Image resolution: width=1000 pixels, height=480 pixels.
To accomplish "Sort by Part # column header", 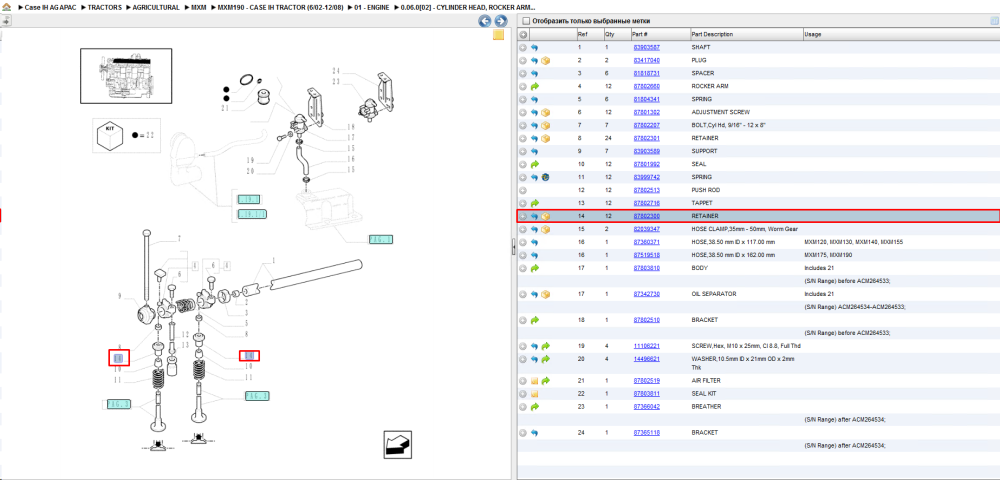I will pyautogui.click(x=659, y=34).
